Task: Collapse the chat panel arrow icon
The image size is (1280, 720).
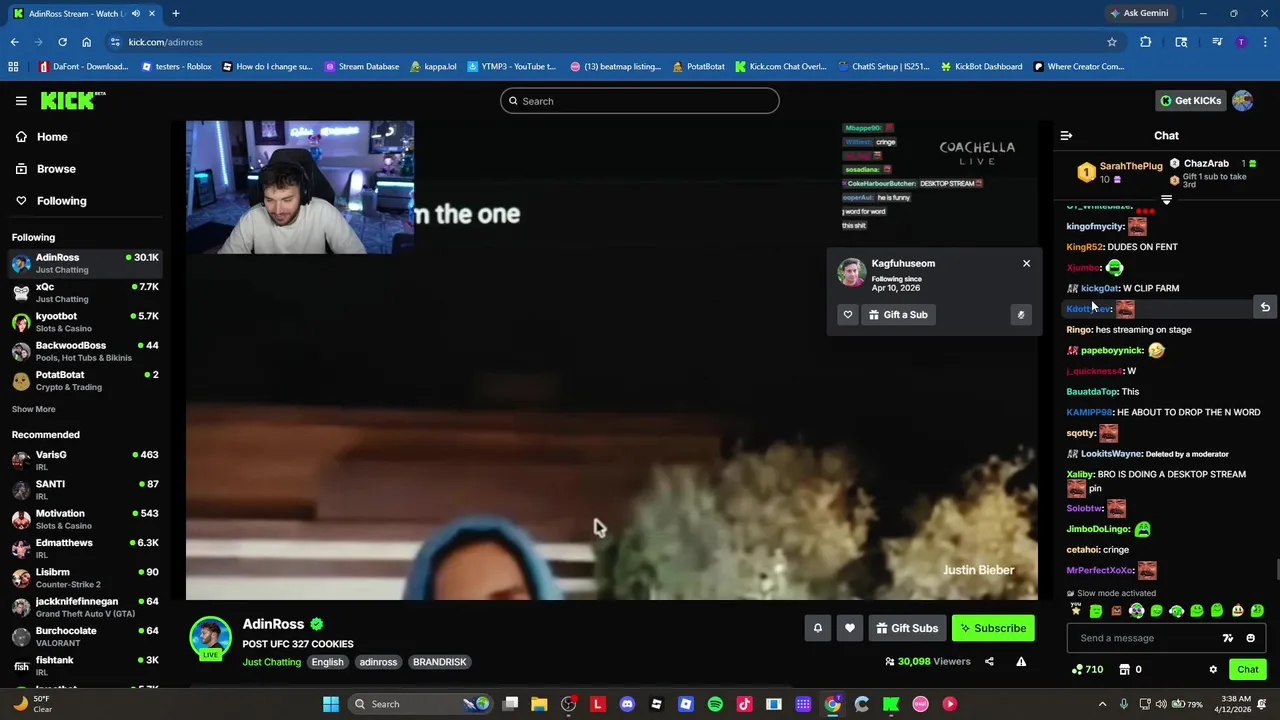Action: (1066, 135)
